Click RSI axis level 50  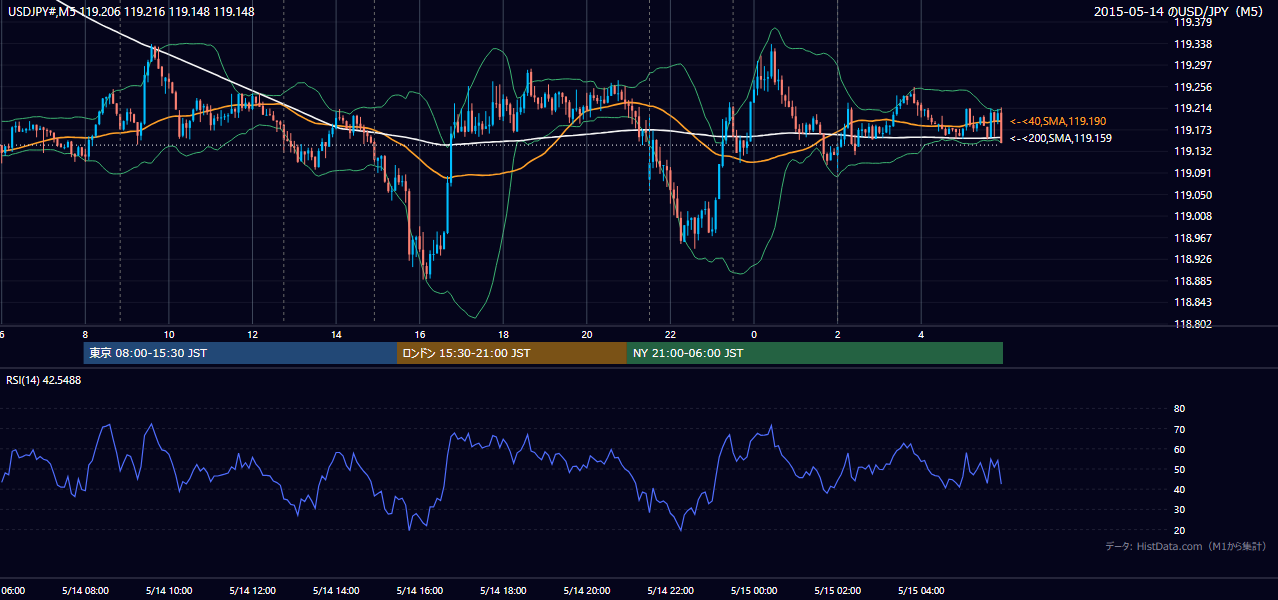coord(1179,469)
